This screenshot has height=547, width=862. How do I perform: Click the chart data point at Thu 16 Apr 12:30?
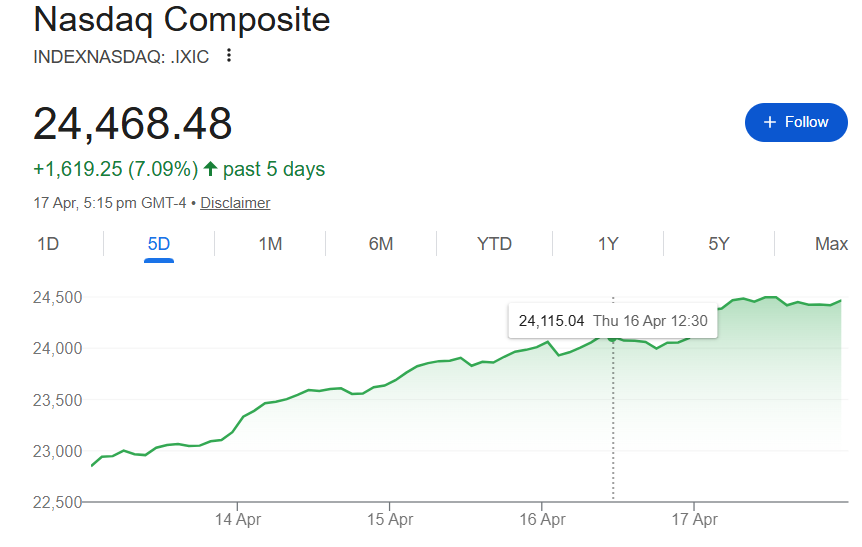pyautogui.click(x=613, y=339)
